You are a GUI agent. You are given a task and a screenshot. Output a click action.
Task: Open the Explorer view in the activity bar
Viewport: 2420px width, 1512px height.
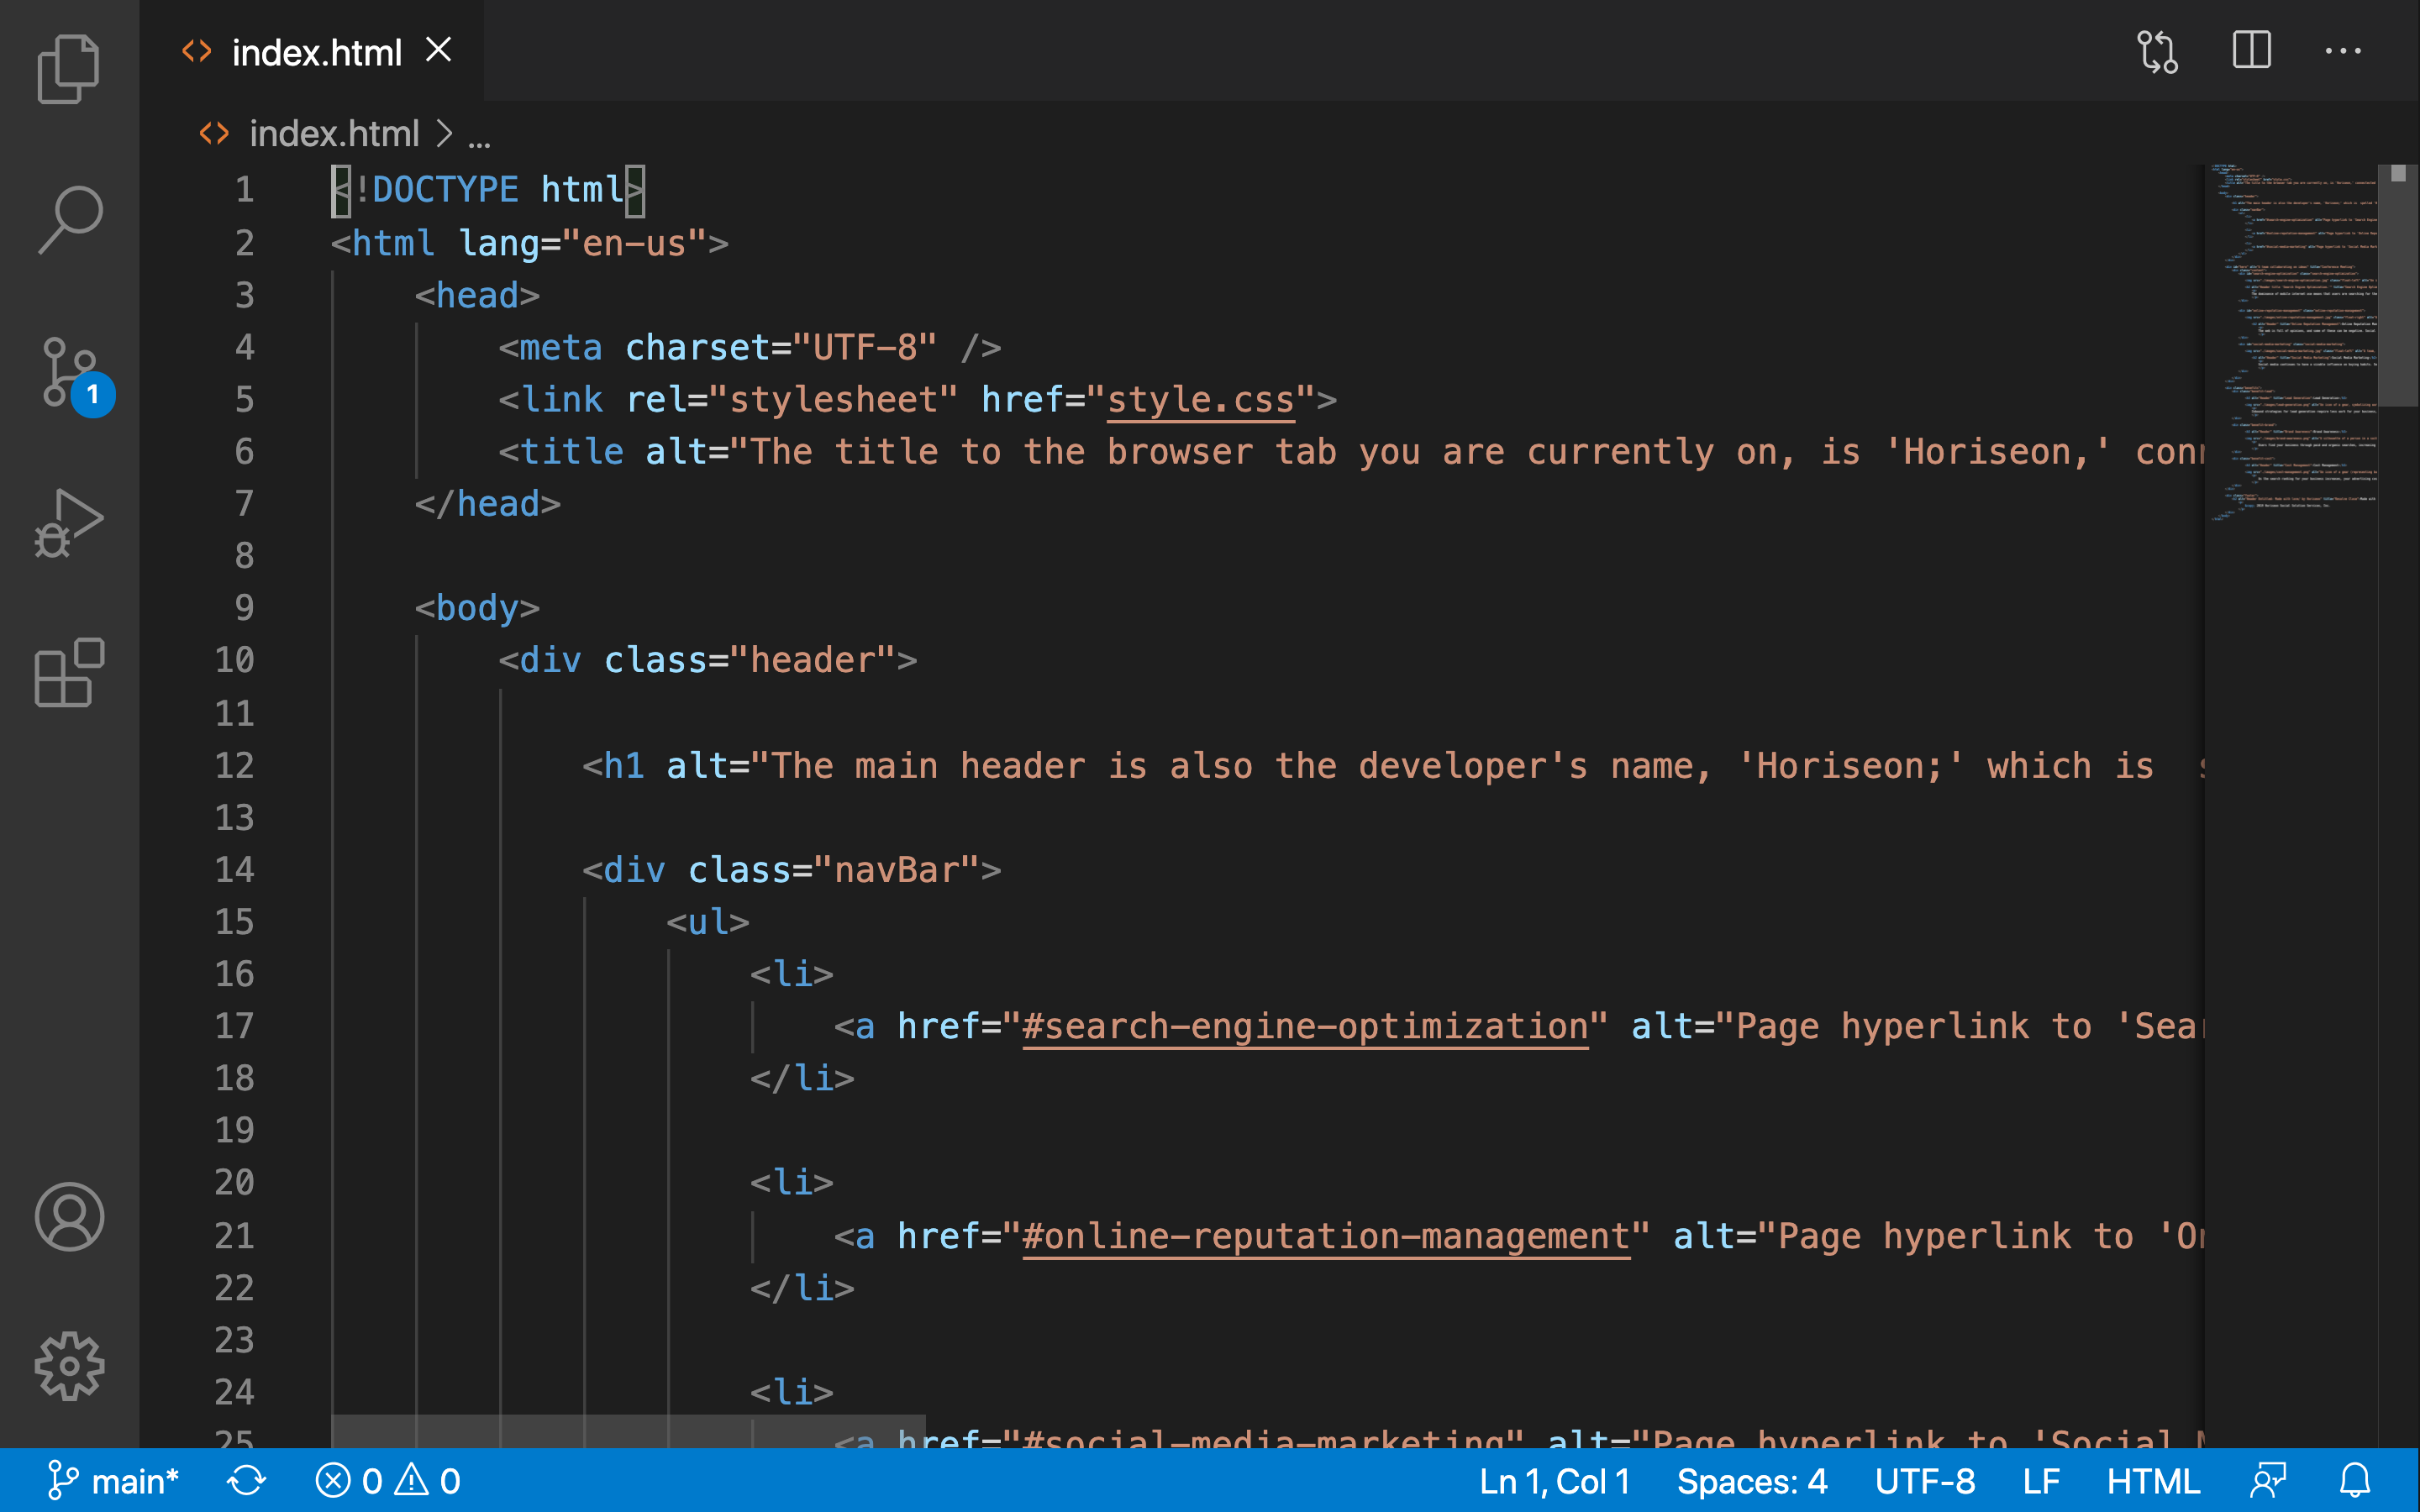click(68, 68)
